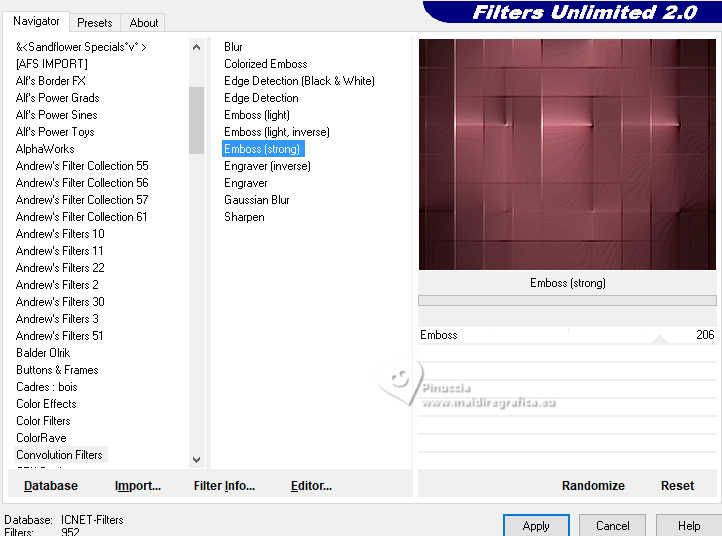
Task: Choose the Engraver (inverse) filter
Action: (x=267, y=166)
